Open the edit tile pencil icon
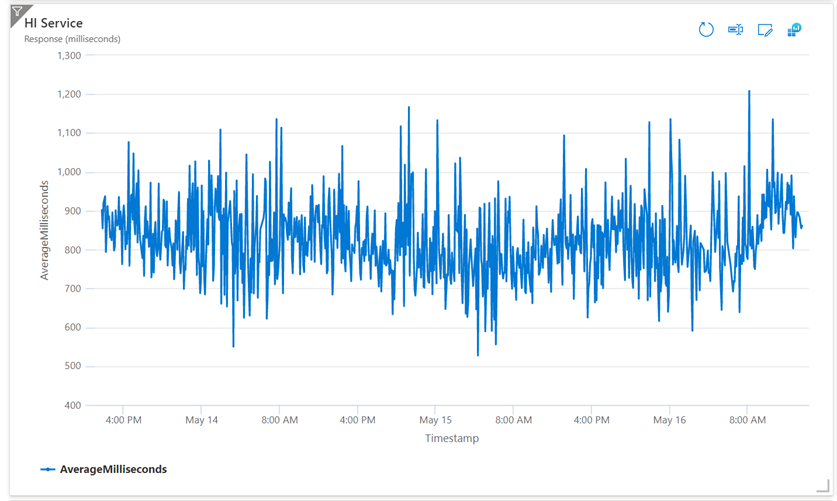 (x=765, y=30)
